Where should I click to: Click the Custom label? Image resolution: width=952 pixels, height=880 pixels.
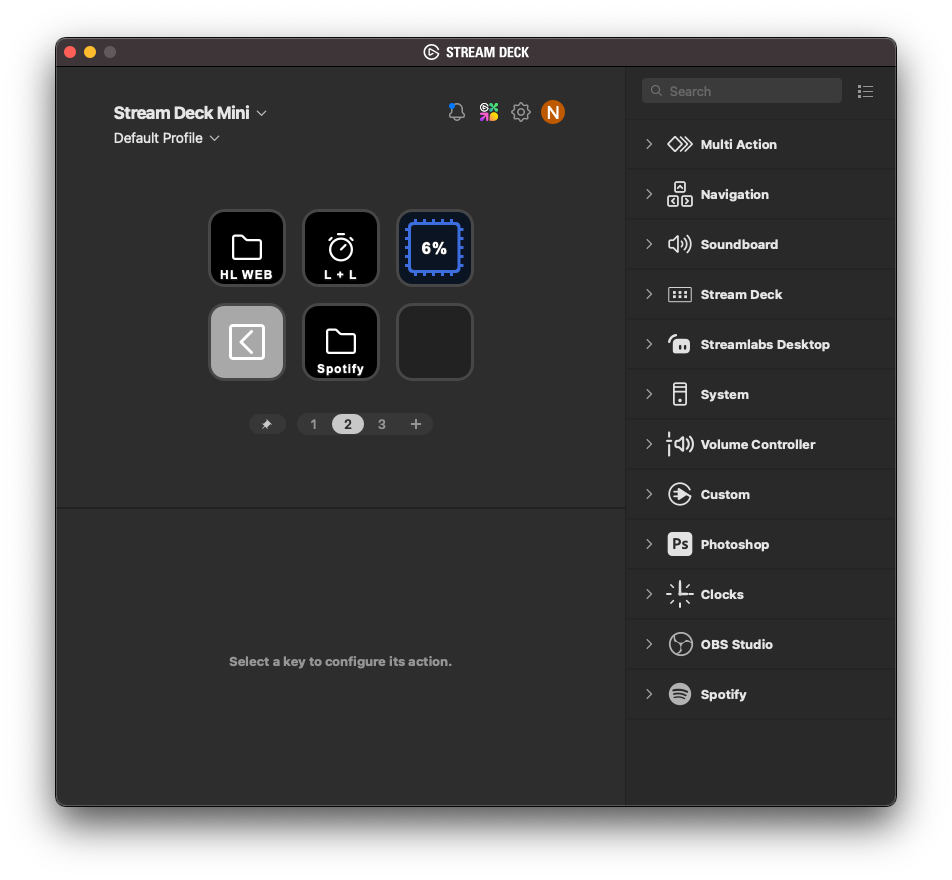point(725,494)
